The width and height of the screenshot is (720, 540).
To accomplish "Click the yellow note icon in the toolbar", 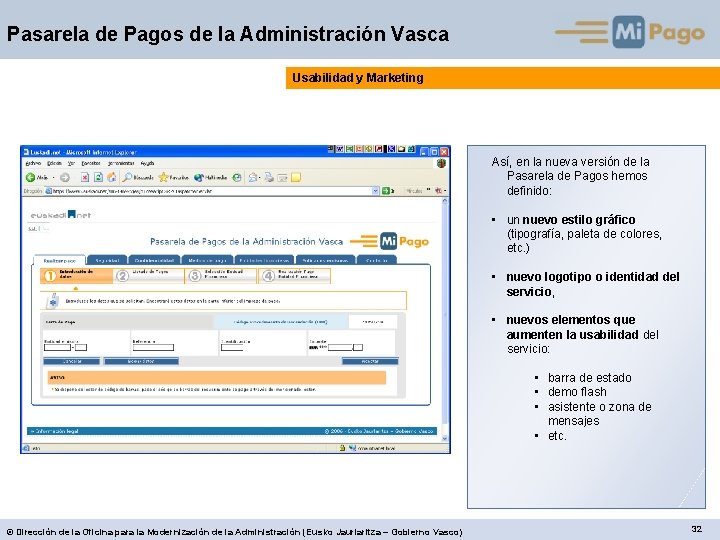I will tap(296, 177).
